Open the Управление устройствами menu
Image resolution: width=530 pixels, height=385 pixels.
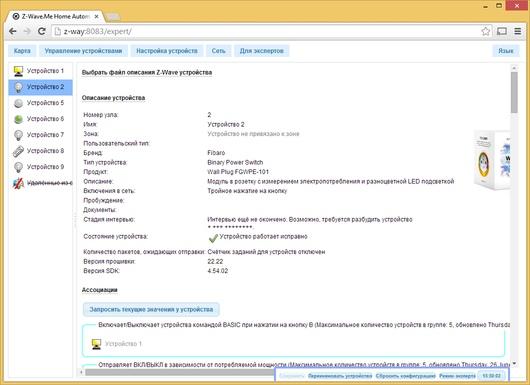point(83,51)
